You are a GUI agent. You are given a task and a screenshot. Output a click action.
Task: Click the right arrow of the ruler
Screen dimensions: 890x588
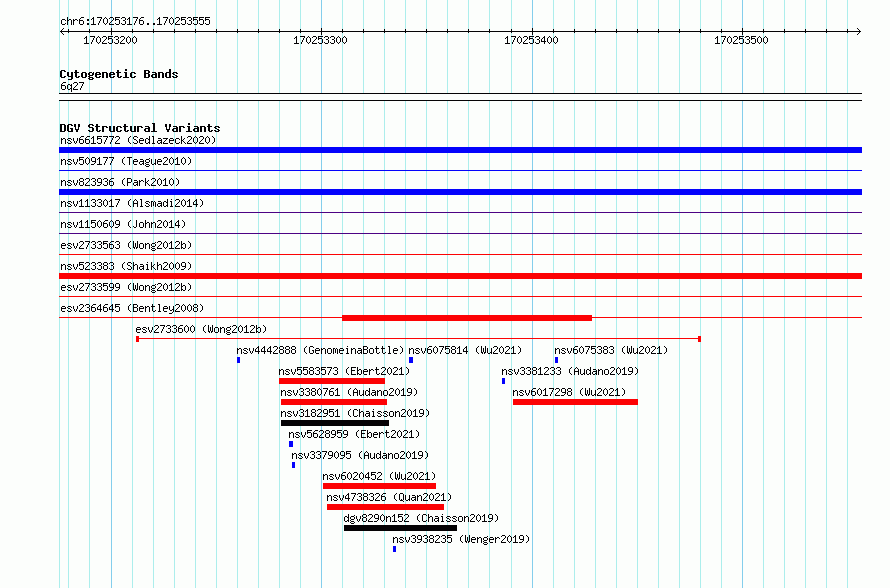click(859, 31)
